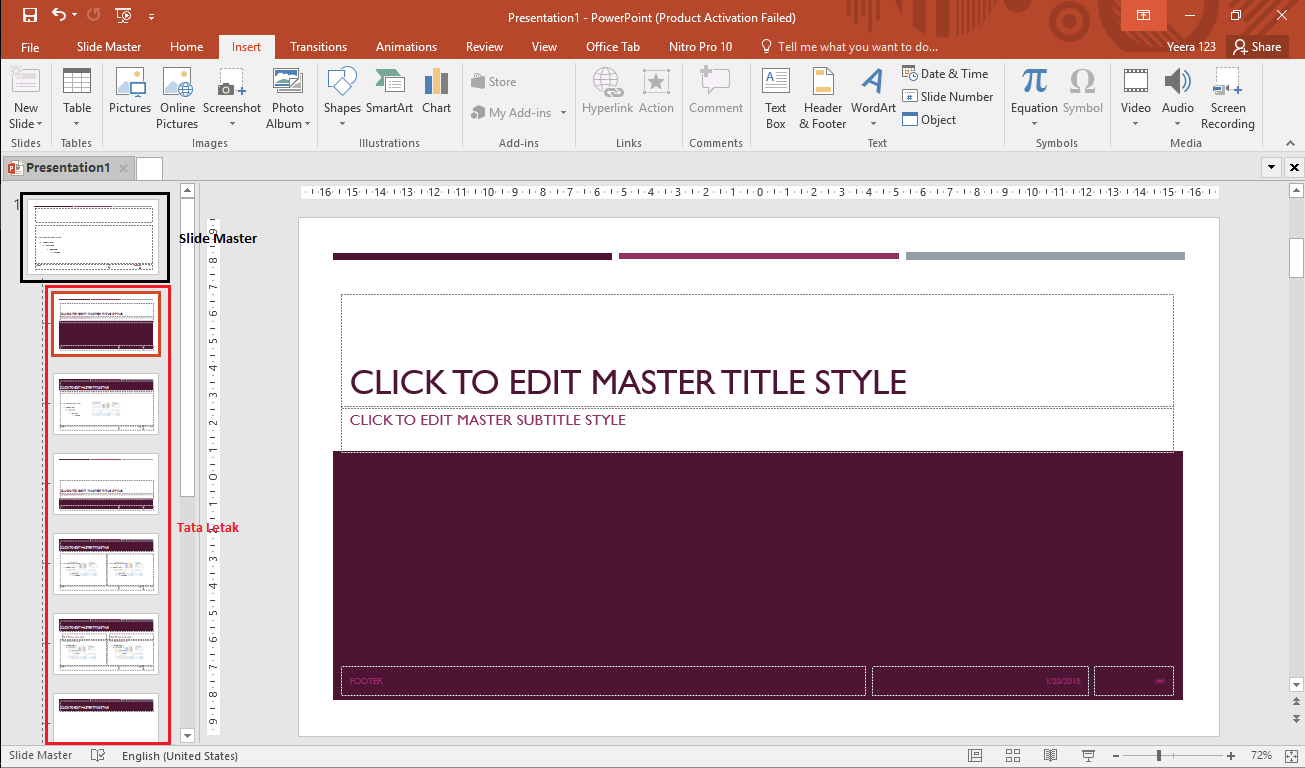Insert a Chart

coord(436,97)
